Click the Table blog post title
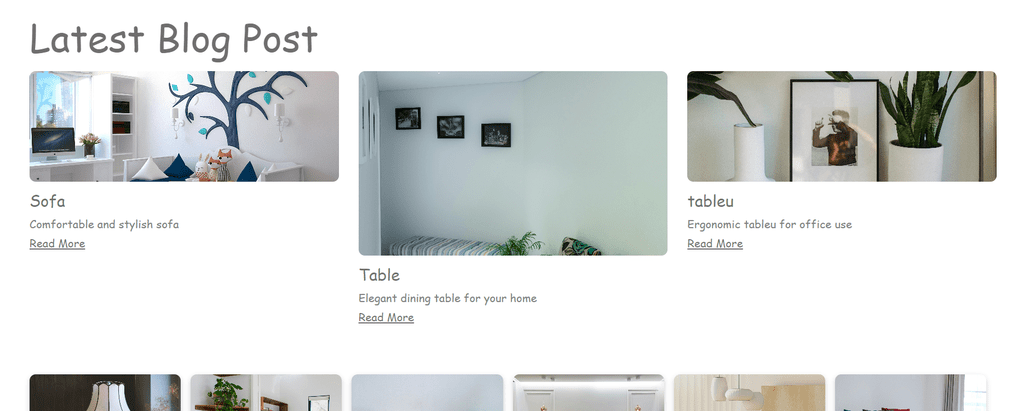The height and width of the screenshot is (411, 1024). [x=379, y=275]
